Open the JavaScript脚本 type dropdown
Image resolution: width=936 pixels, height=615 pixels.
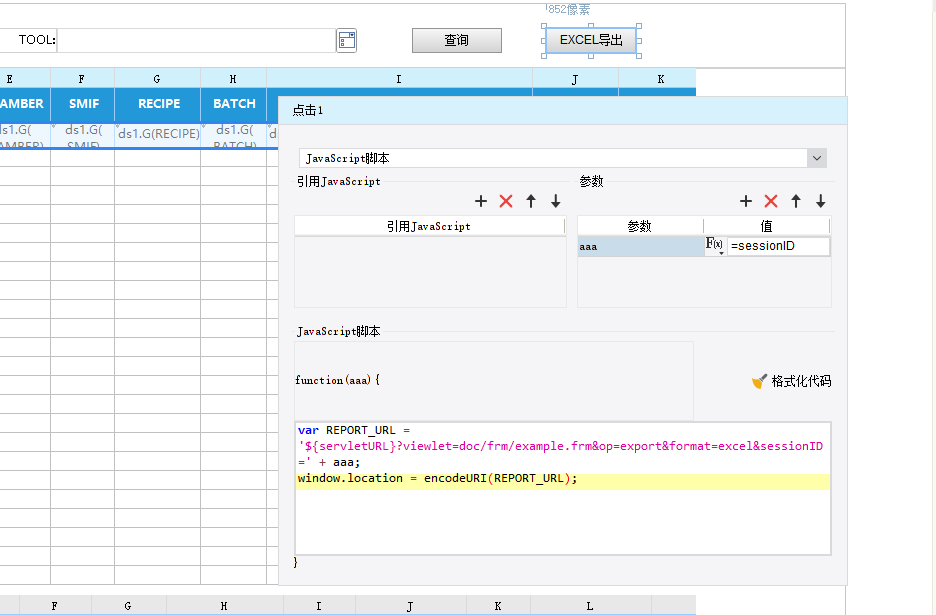coord(817,158)
